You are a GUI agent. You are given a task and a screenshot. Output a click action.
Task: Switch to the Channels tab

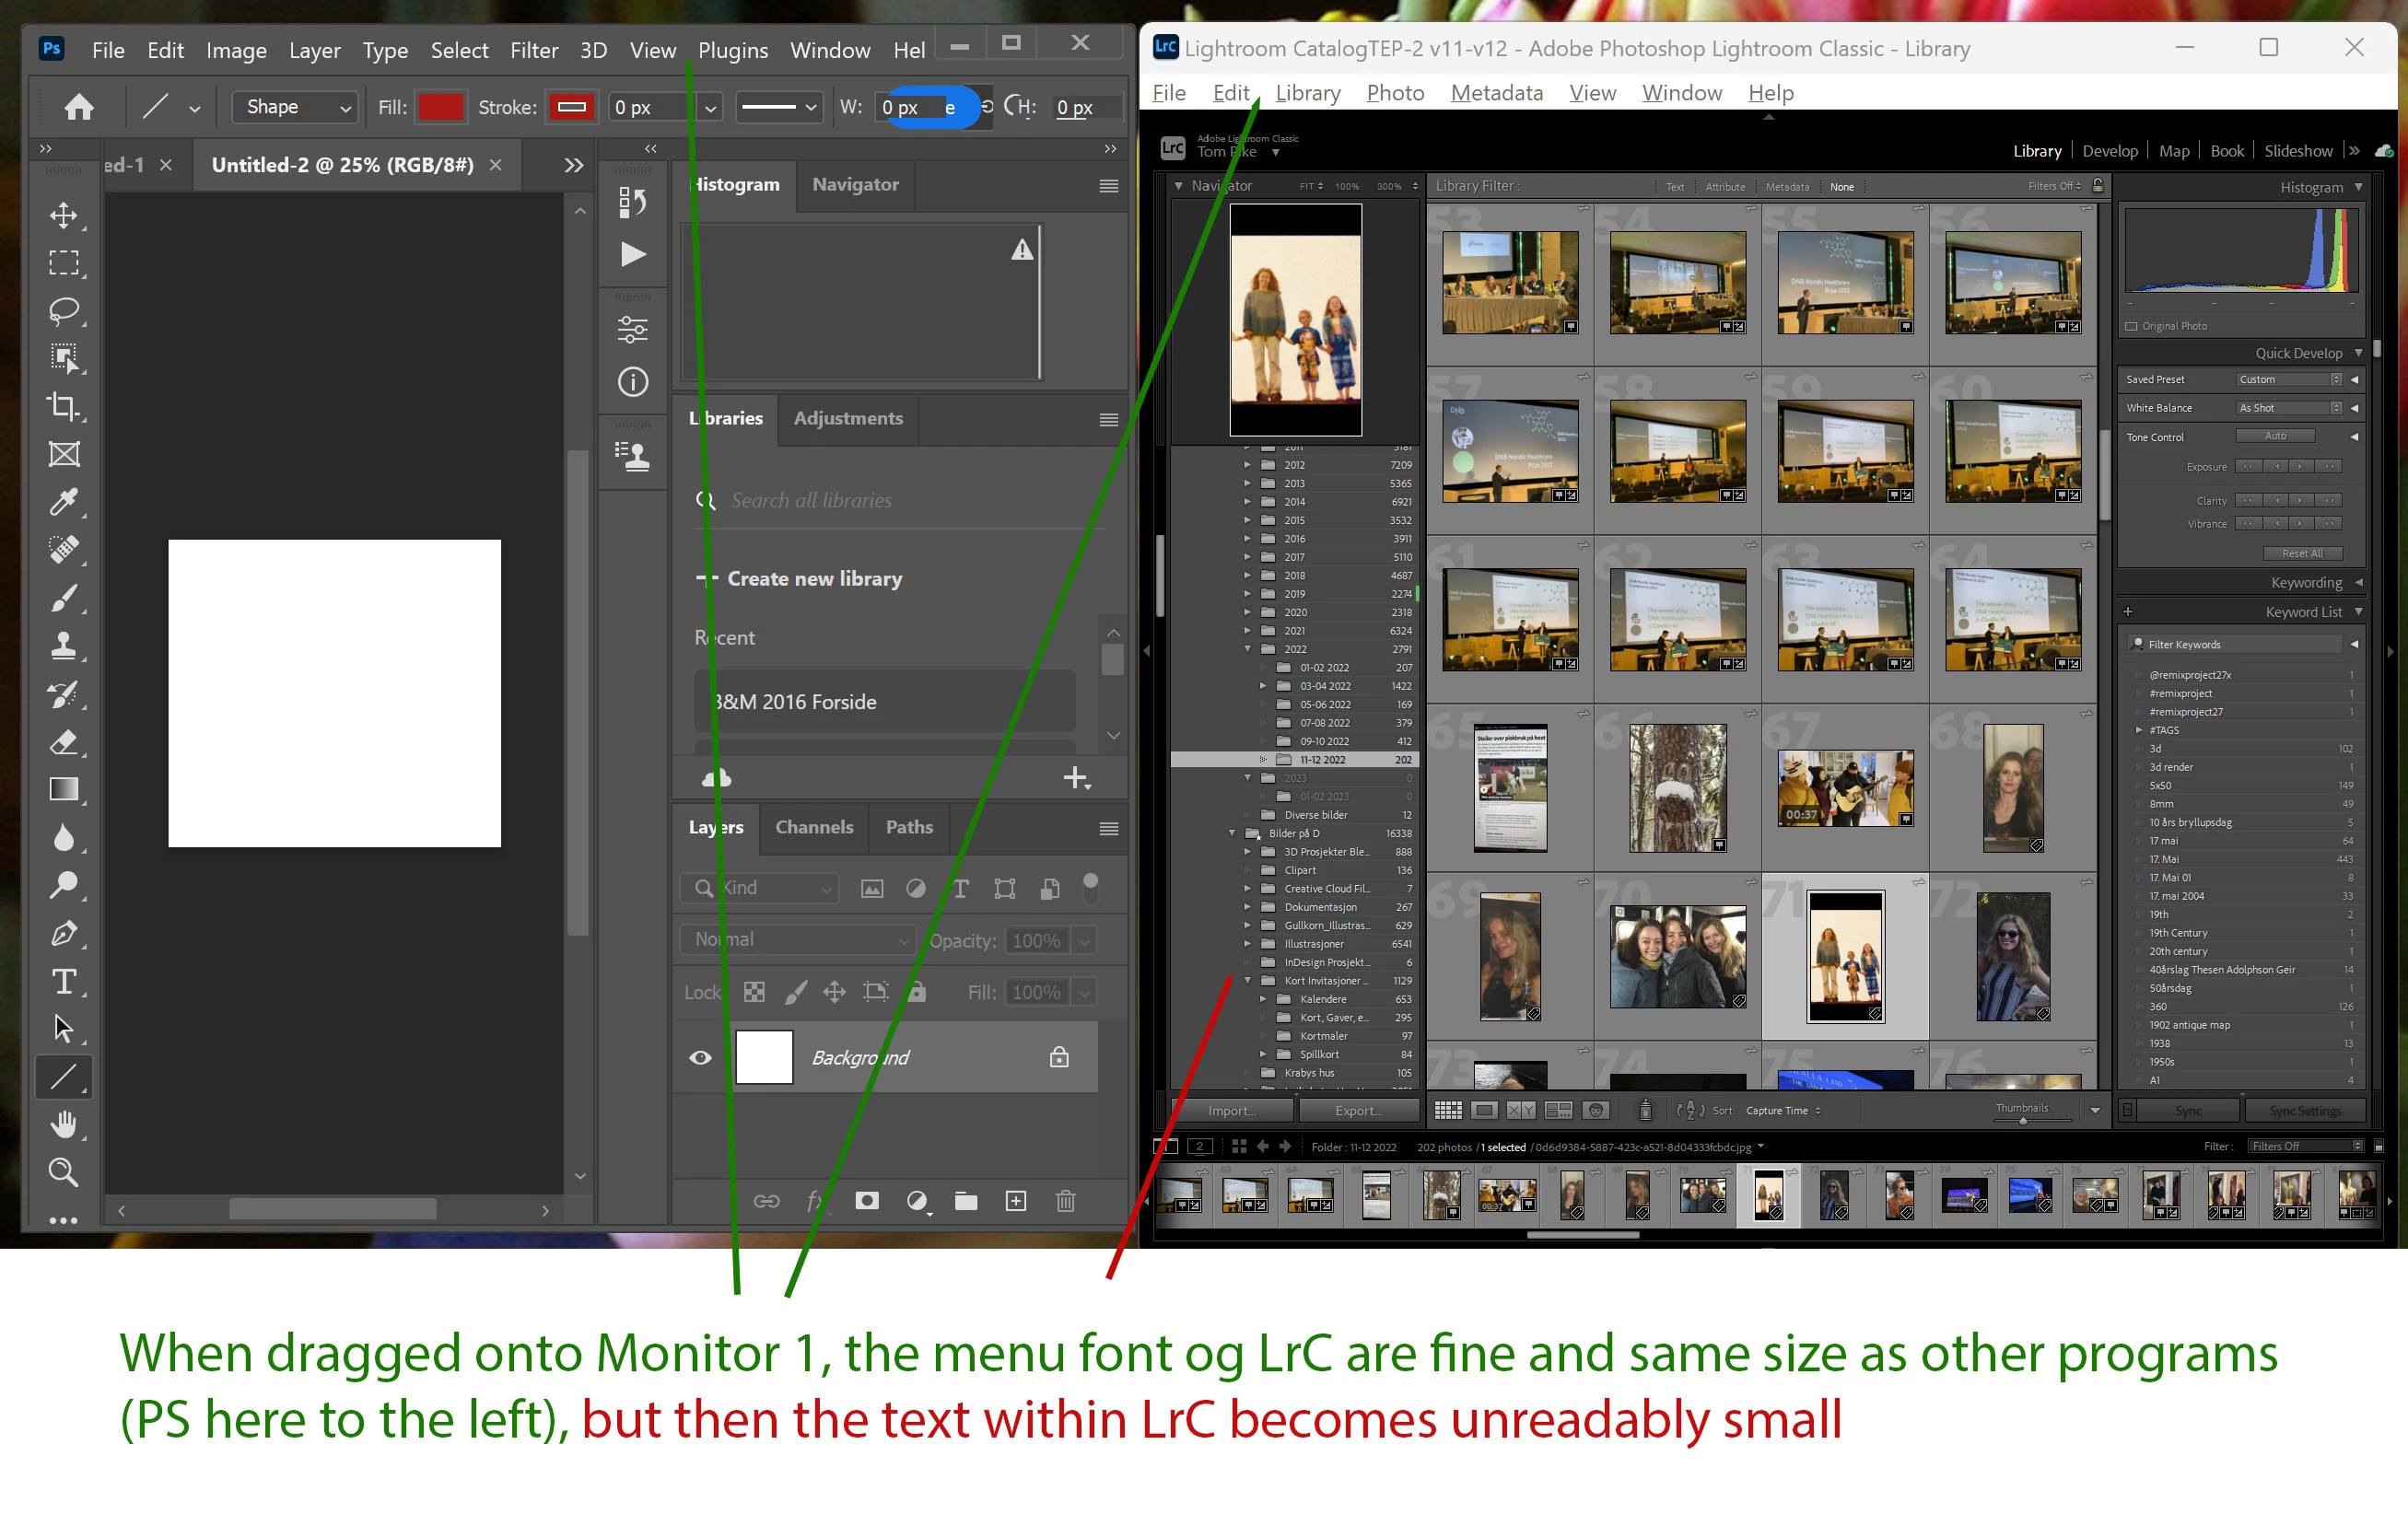(814, 827)
